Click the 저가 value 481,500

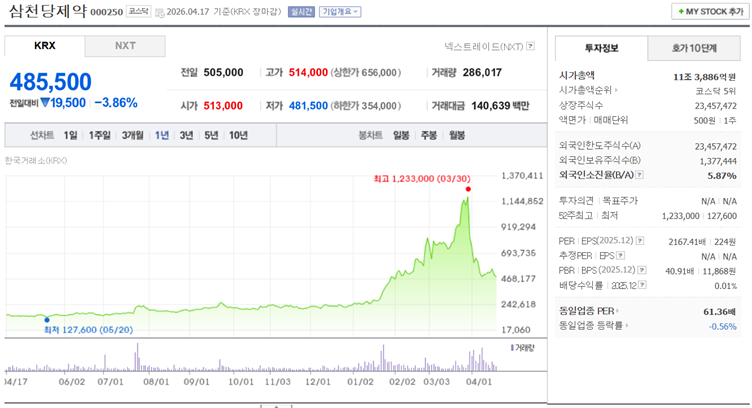tap(308, 105)
